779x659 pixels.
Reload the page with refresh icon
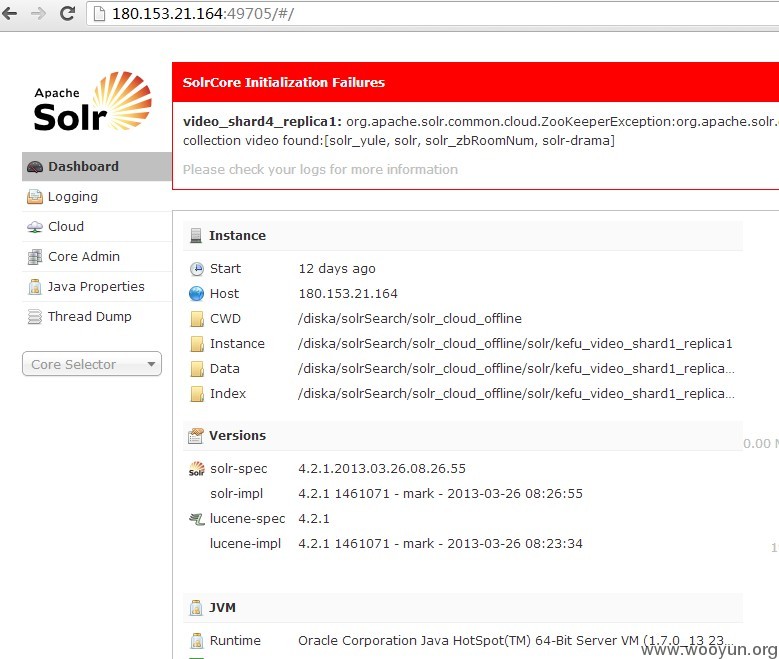tap(67, 13)
